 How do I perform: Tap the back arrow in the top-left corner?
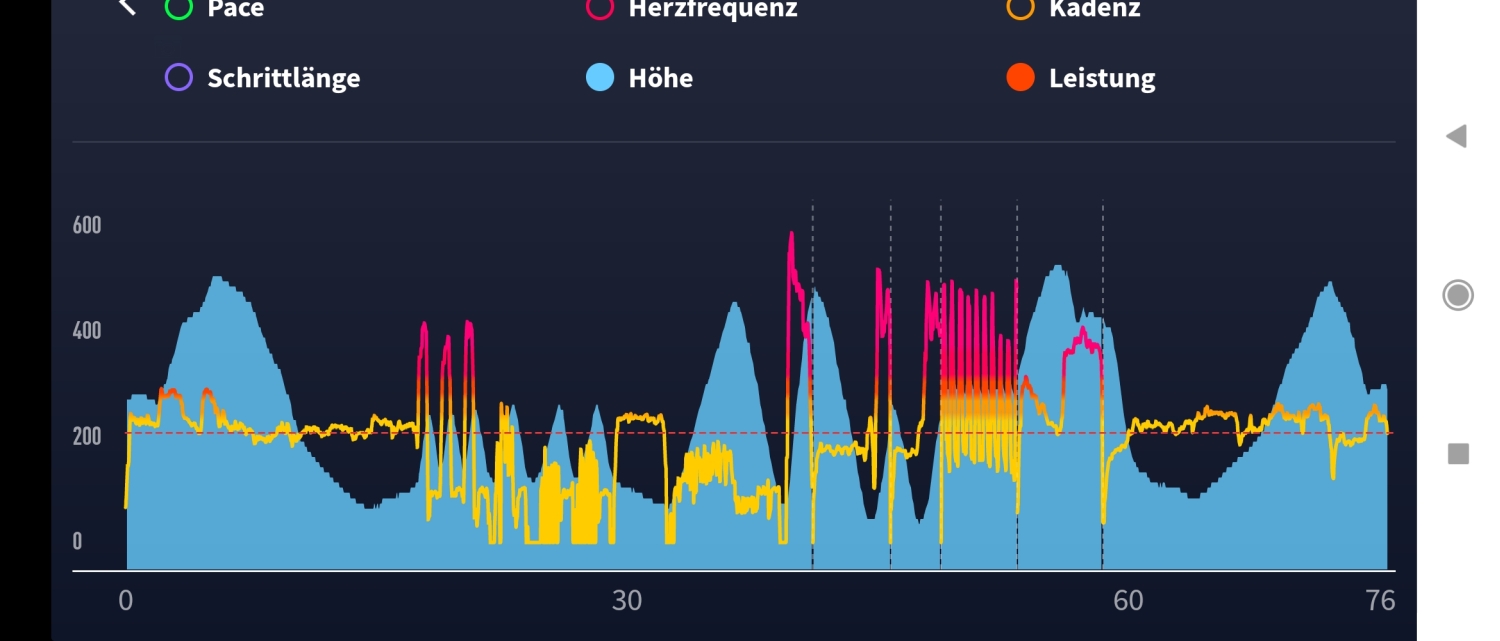pyautogui.click(x=127, y=8)
